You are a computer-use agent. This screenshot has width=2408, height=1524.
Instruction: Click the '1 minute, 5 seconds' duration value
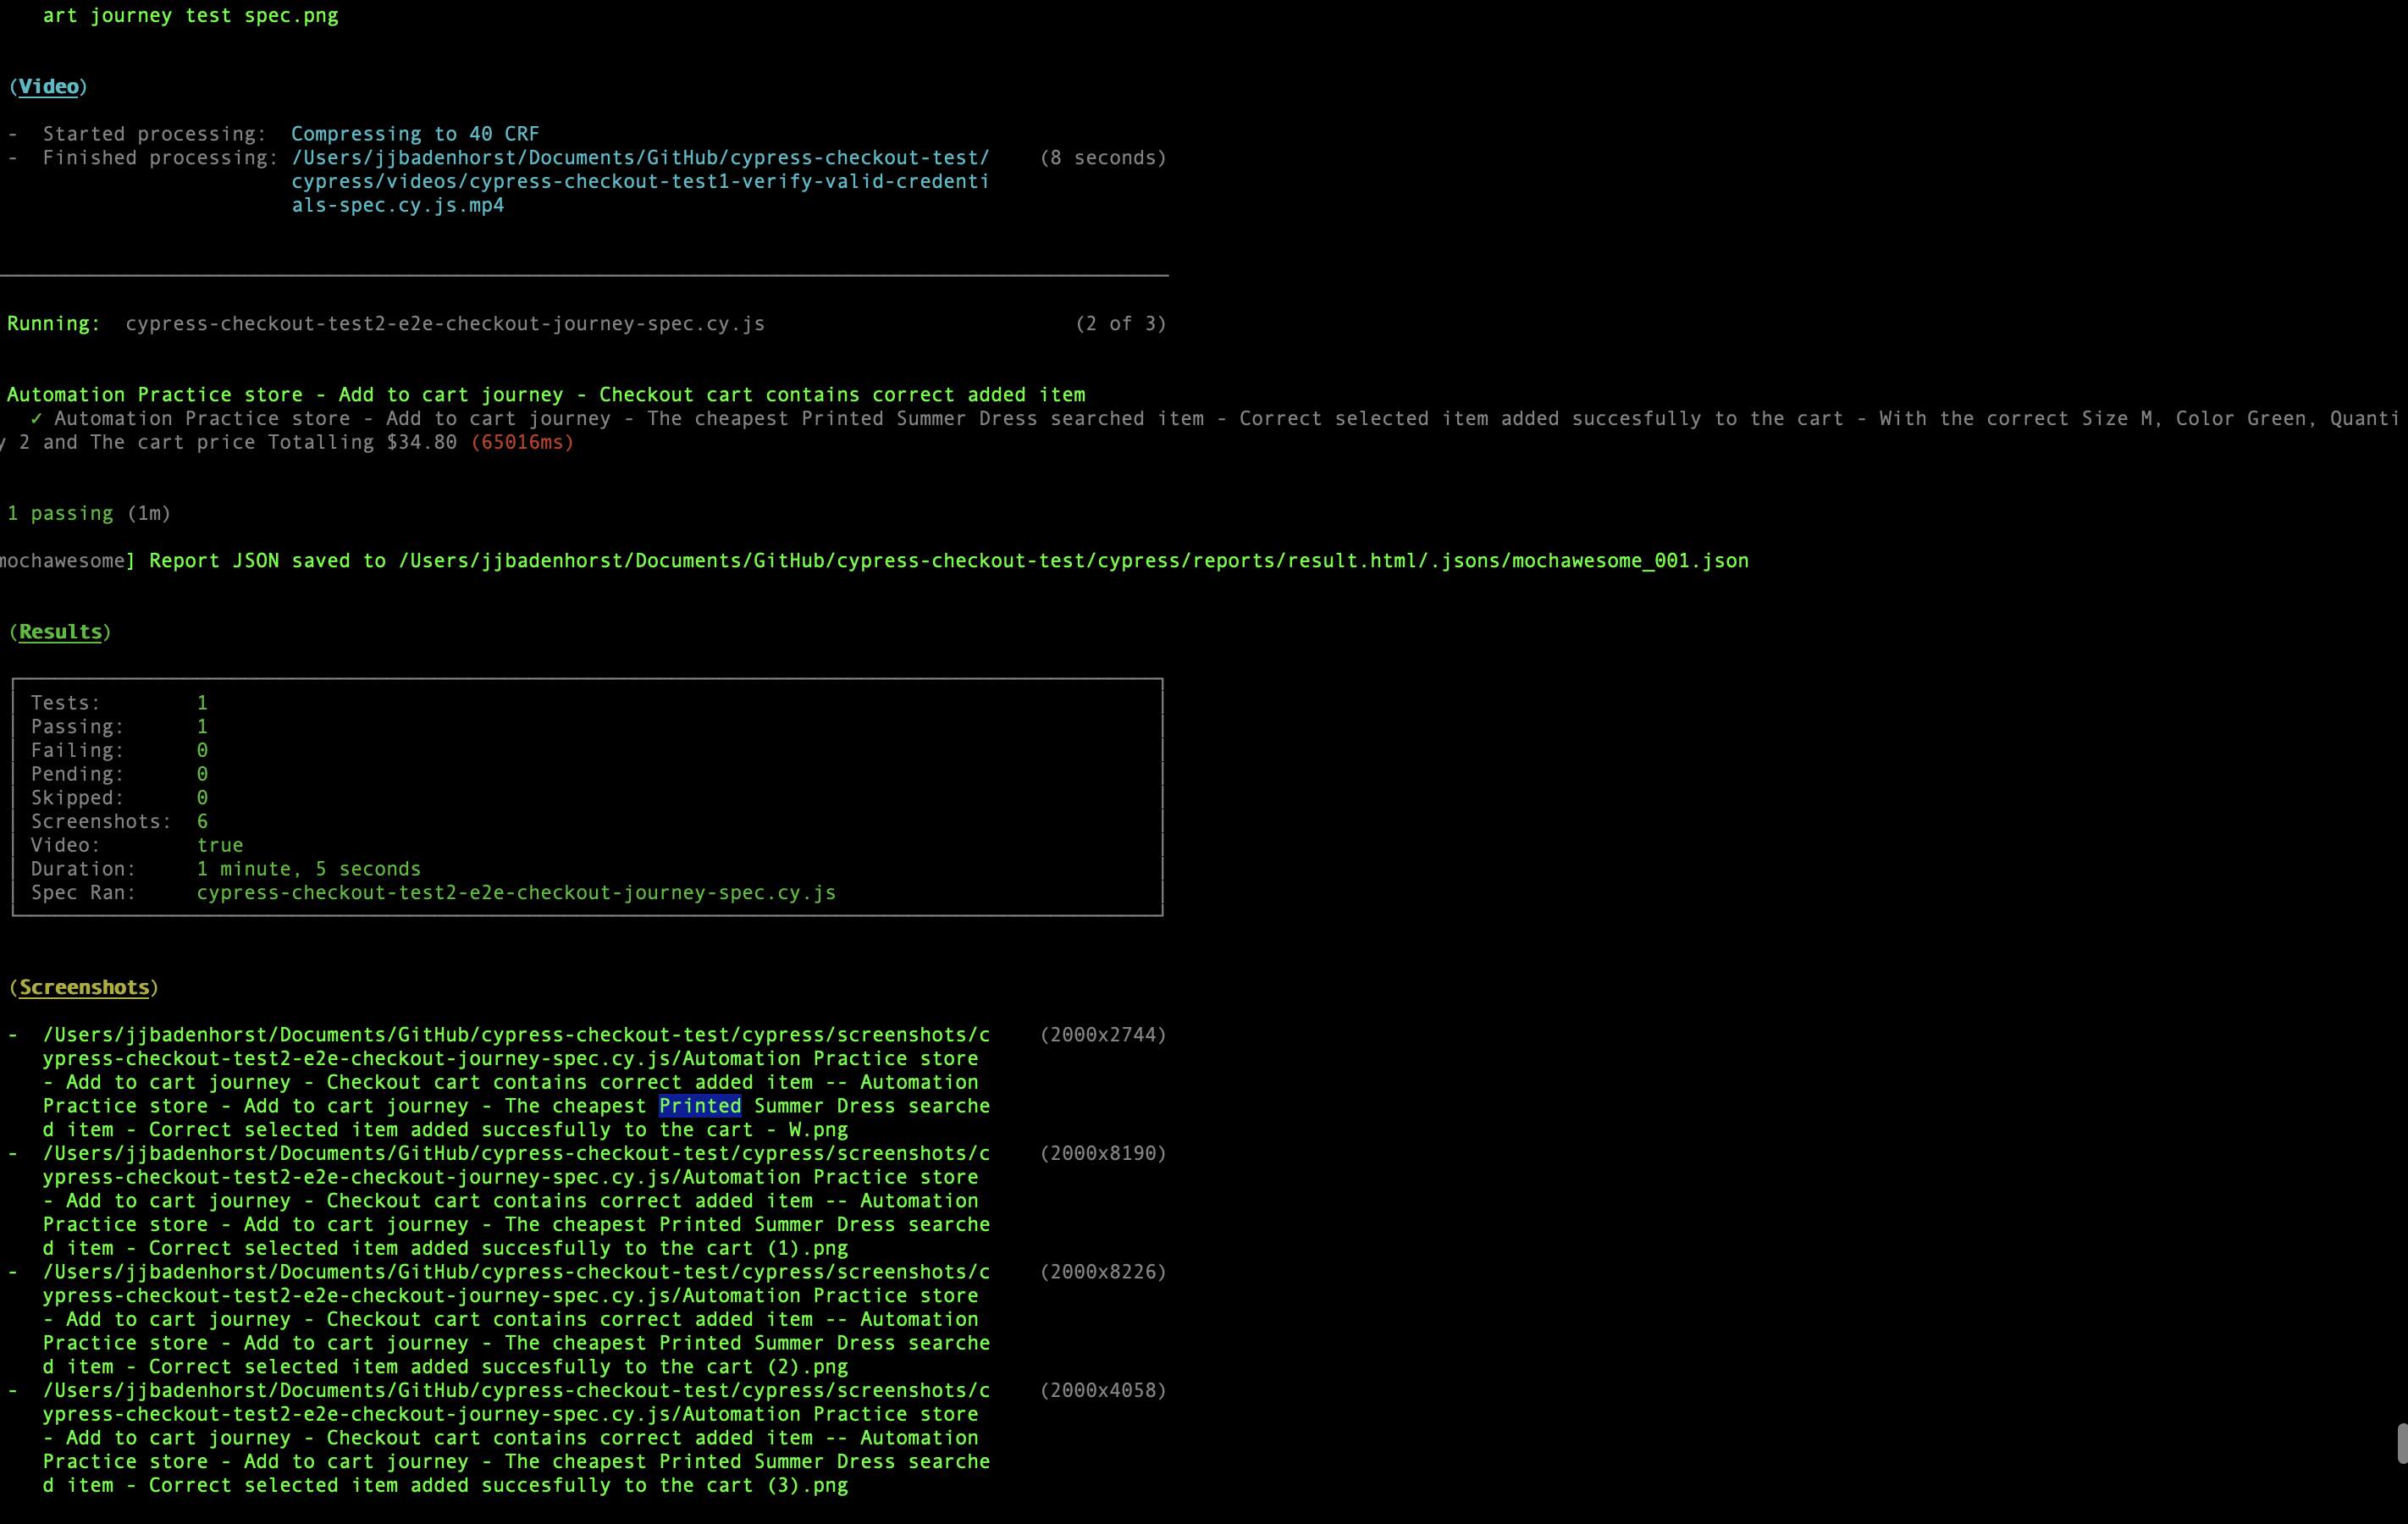tap(308, 869)
